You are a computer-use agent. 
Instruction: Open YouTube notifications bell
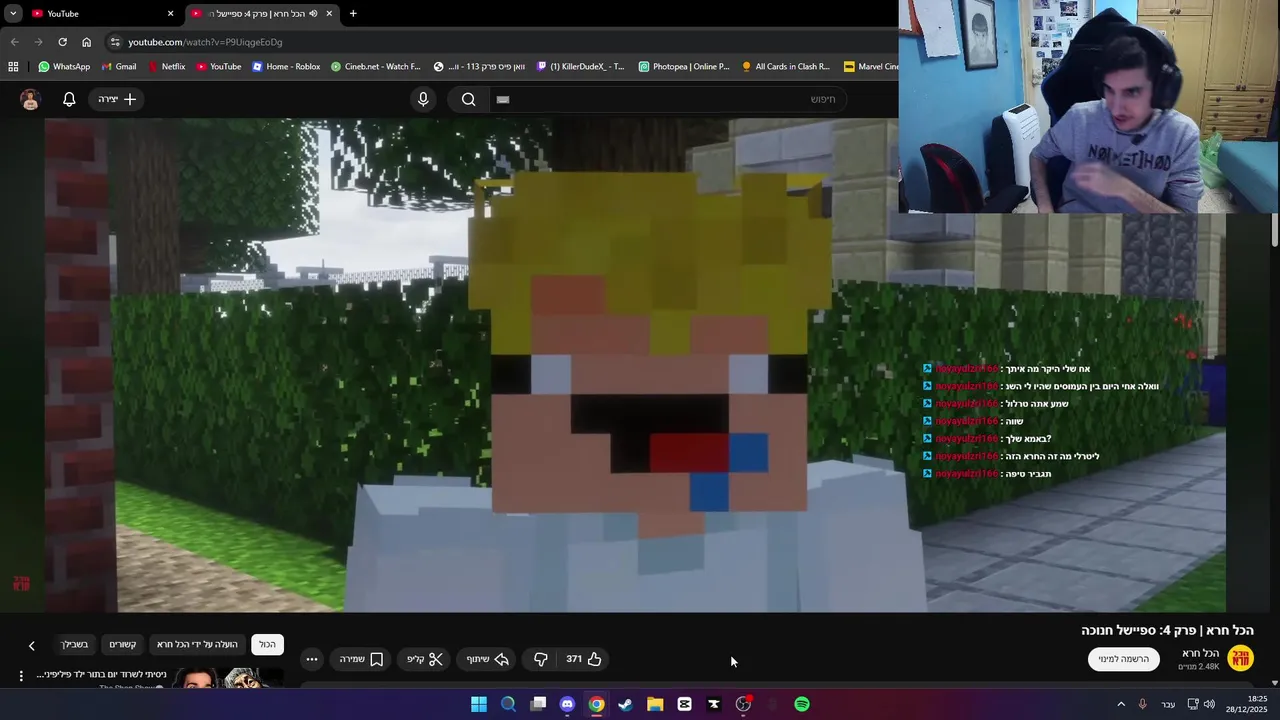click(69, 99)
